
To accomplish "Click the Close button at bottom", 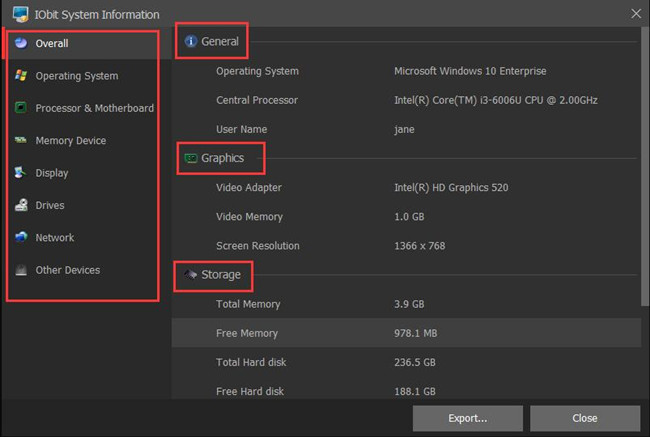I will pos(585,418).
